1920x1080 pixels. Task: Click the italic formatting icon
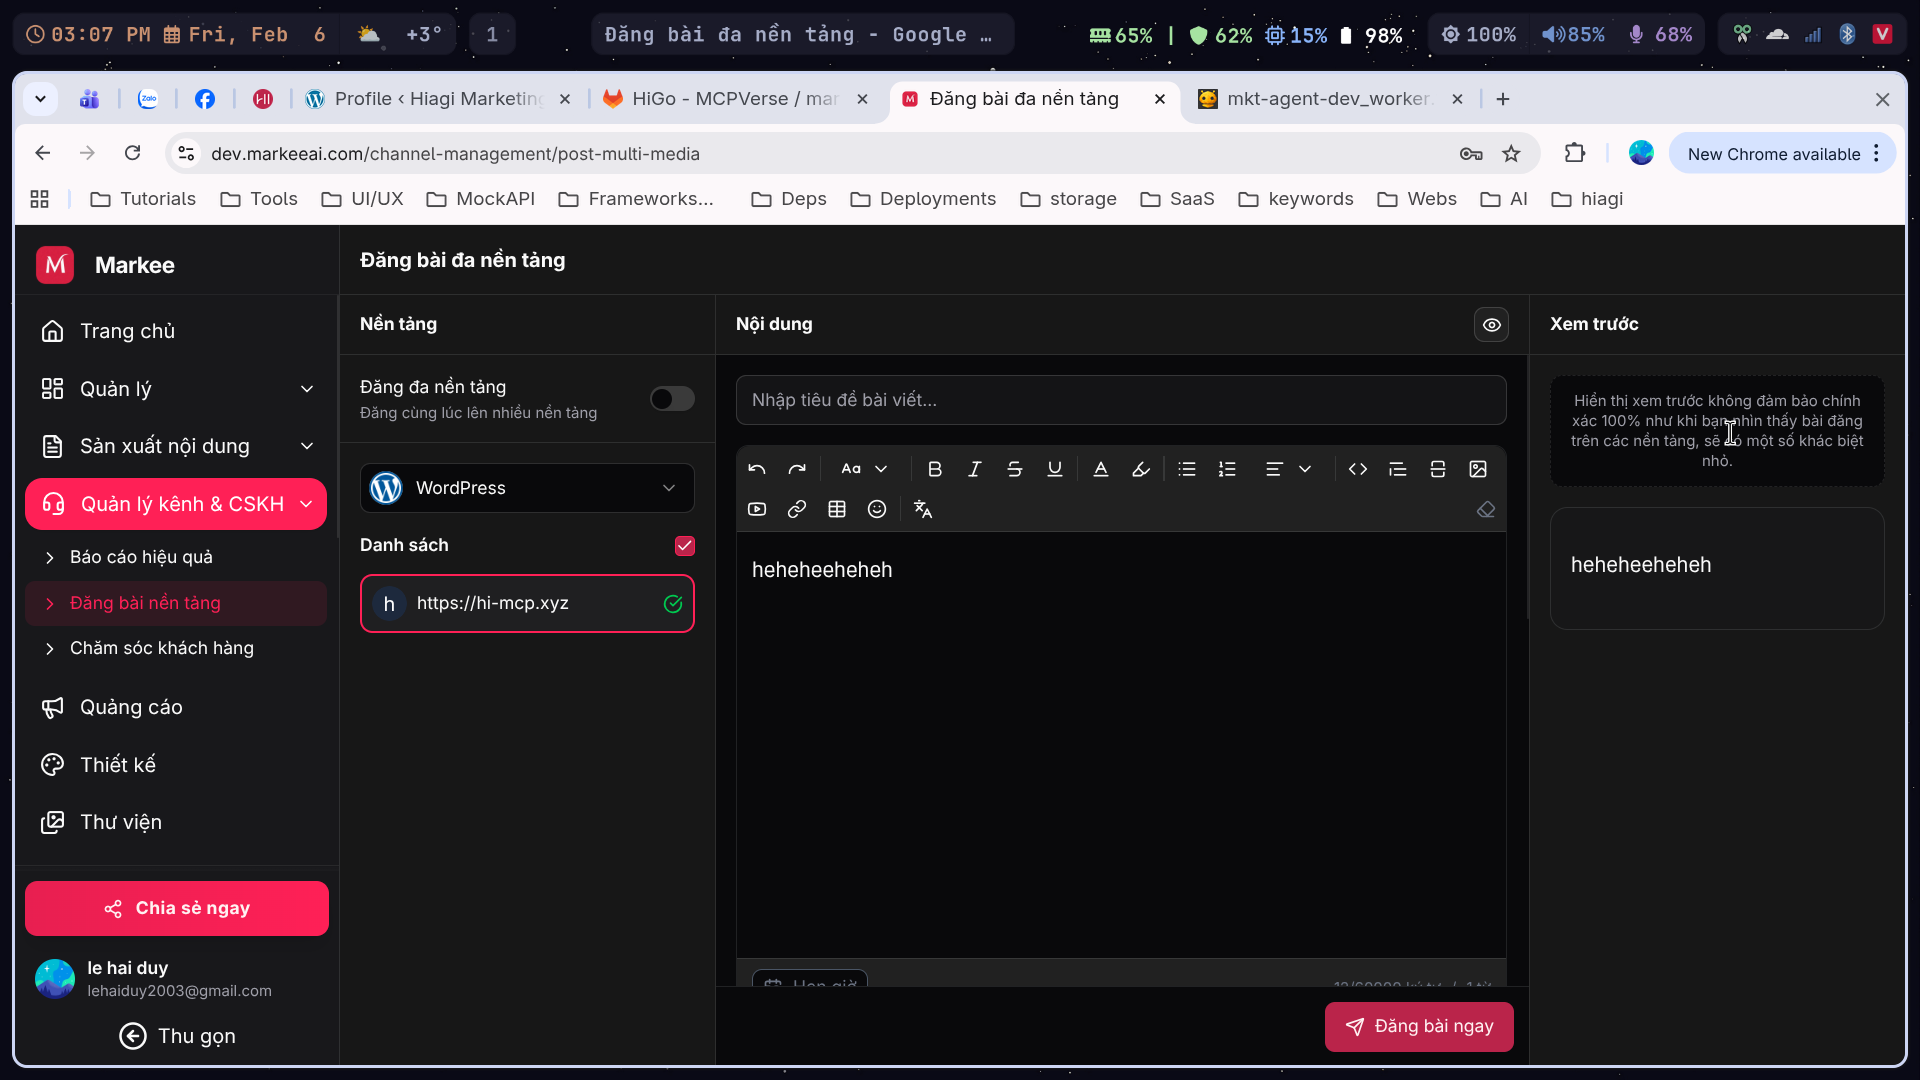[974, 469]
